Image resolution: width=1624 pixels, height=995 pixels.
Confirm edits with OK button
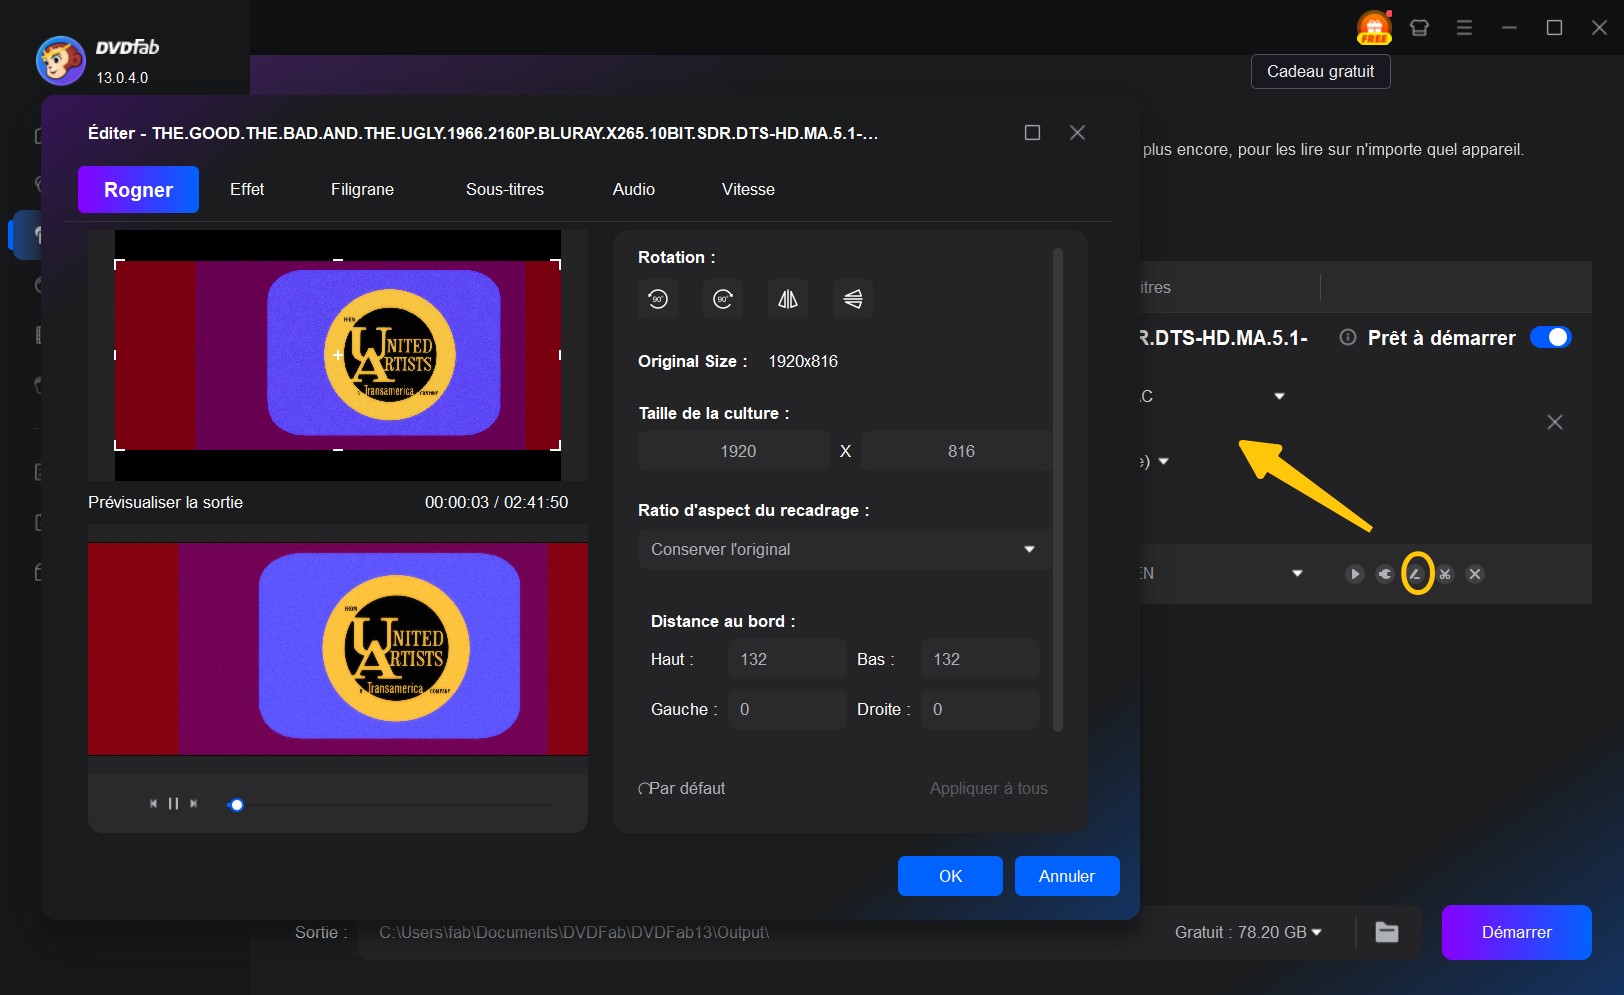(950, 876)
